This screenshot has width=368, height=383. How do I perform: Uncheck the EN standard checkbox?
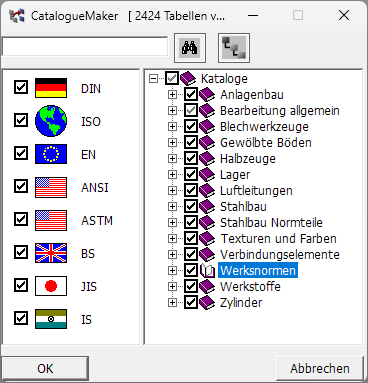21,154
